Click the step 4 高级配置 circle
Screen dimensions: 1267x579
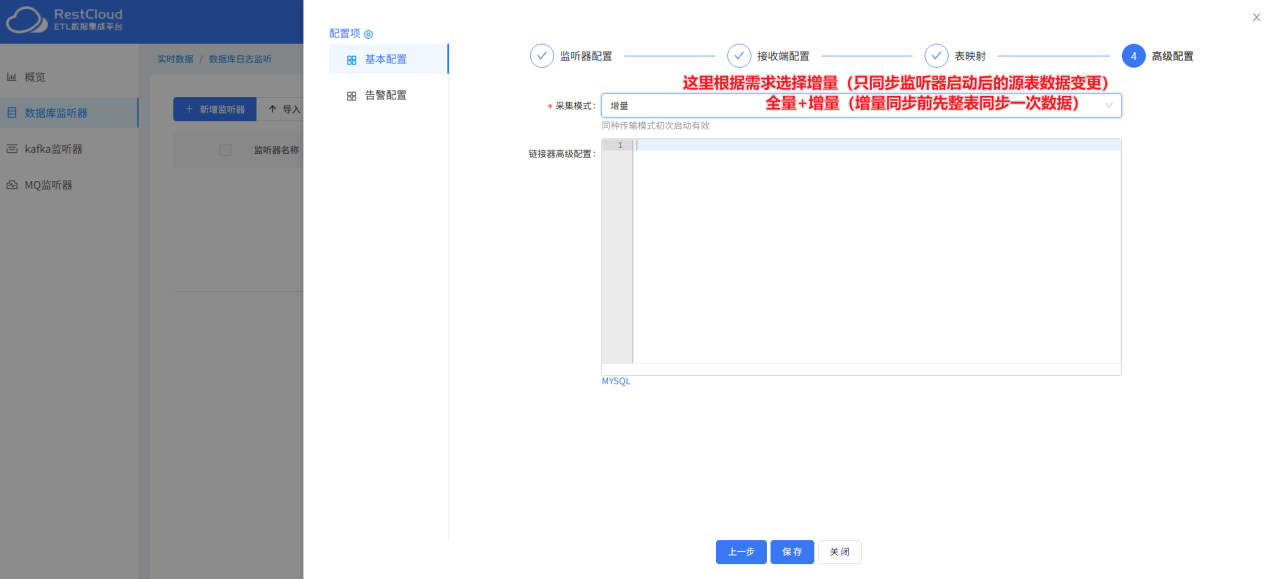coord(1134,56)
